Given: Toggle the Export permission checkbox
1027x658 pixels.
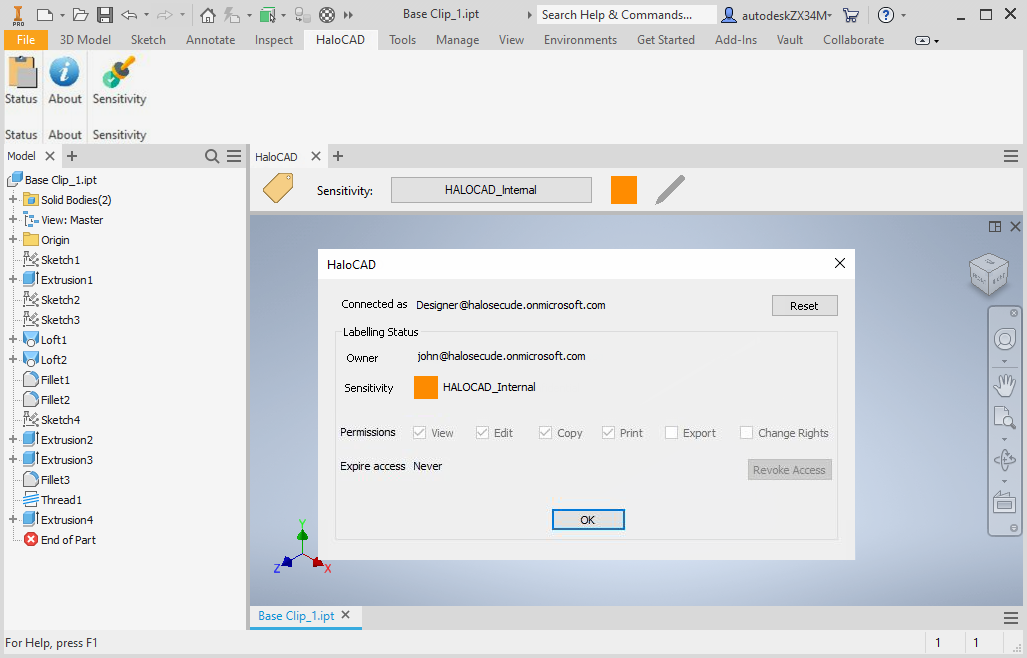Looking at the screenshot, I should click(x=673, y=432).
